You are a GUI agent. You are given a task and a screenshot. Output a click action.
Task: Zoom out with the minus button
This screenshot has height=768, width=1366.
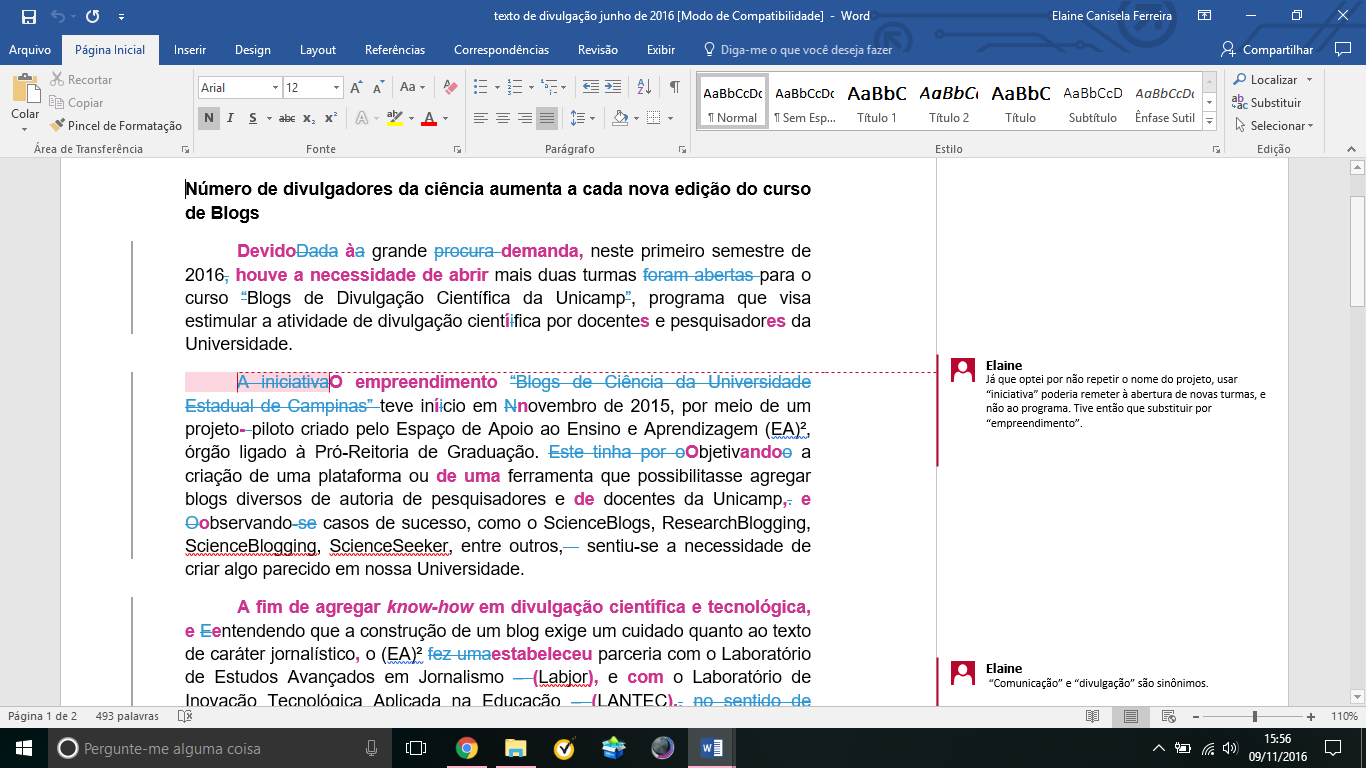point(1196,716)
